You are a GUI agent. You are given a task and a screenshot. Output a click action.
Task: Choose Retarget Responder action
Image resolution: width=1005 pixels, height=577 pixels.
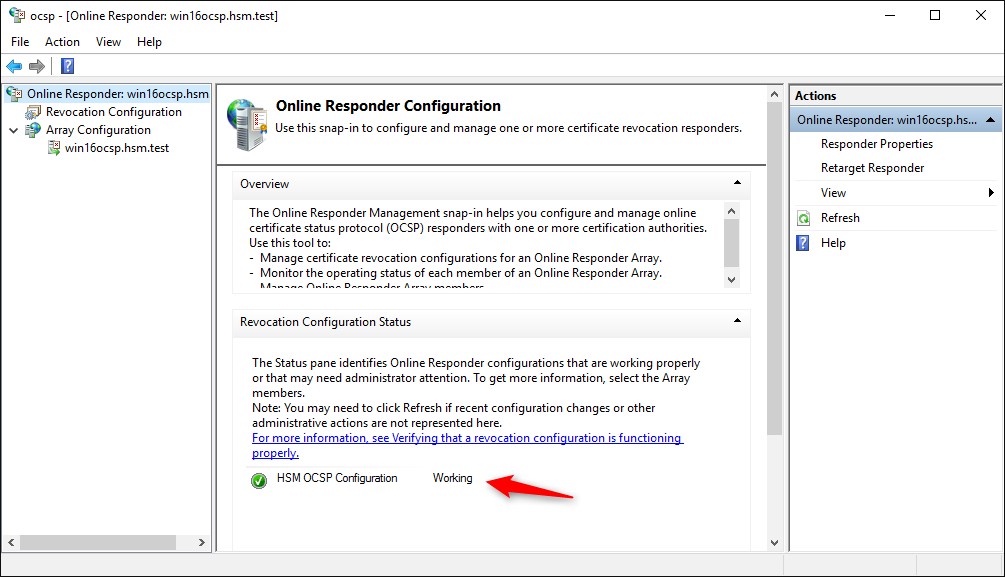[872, 168]
